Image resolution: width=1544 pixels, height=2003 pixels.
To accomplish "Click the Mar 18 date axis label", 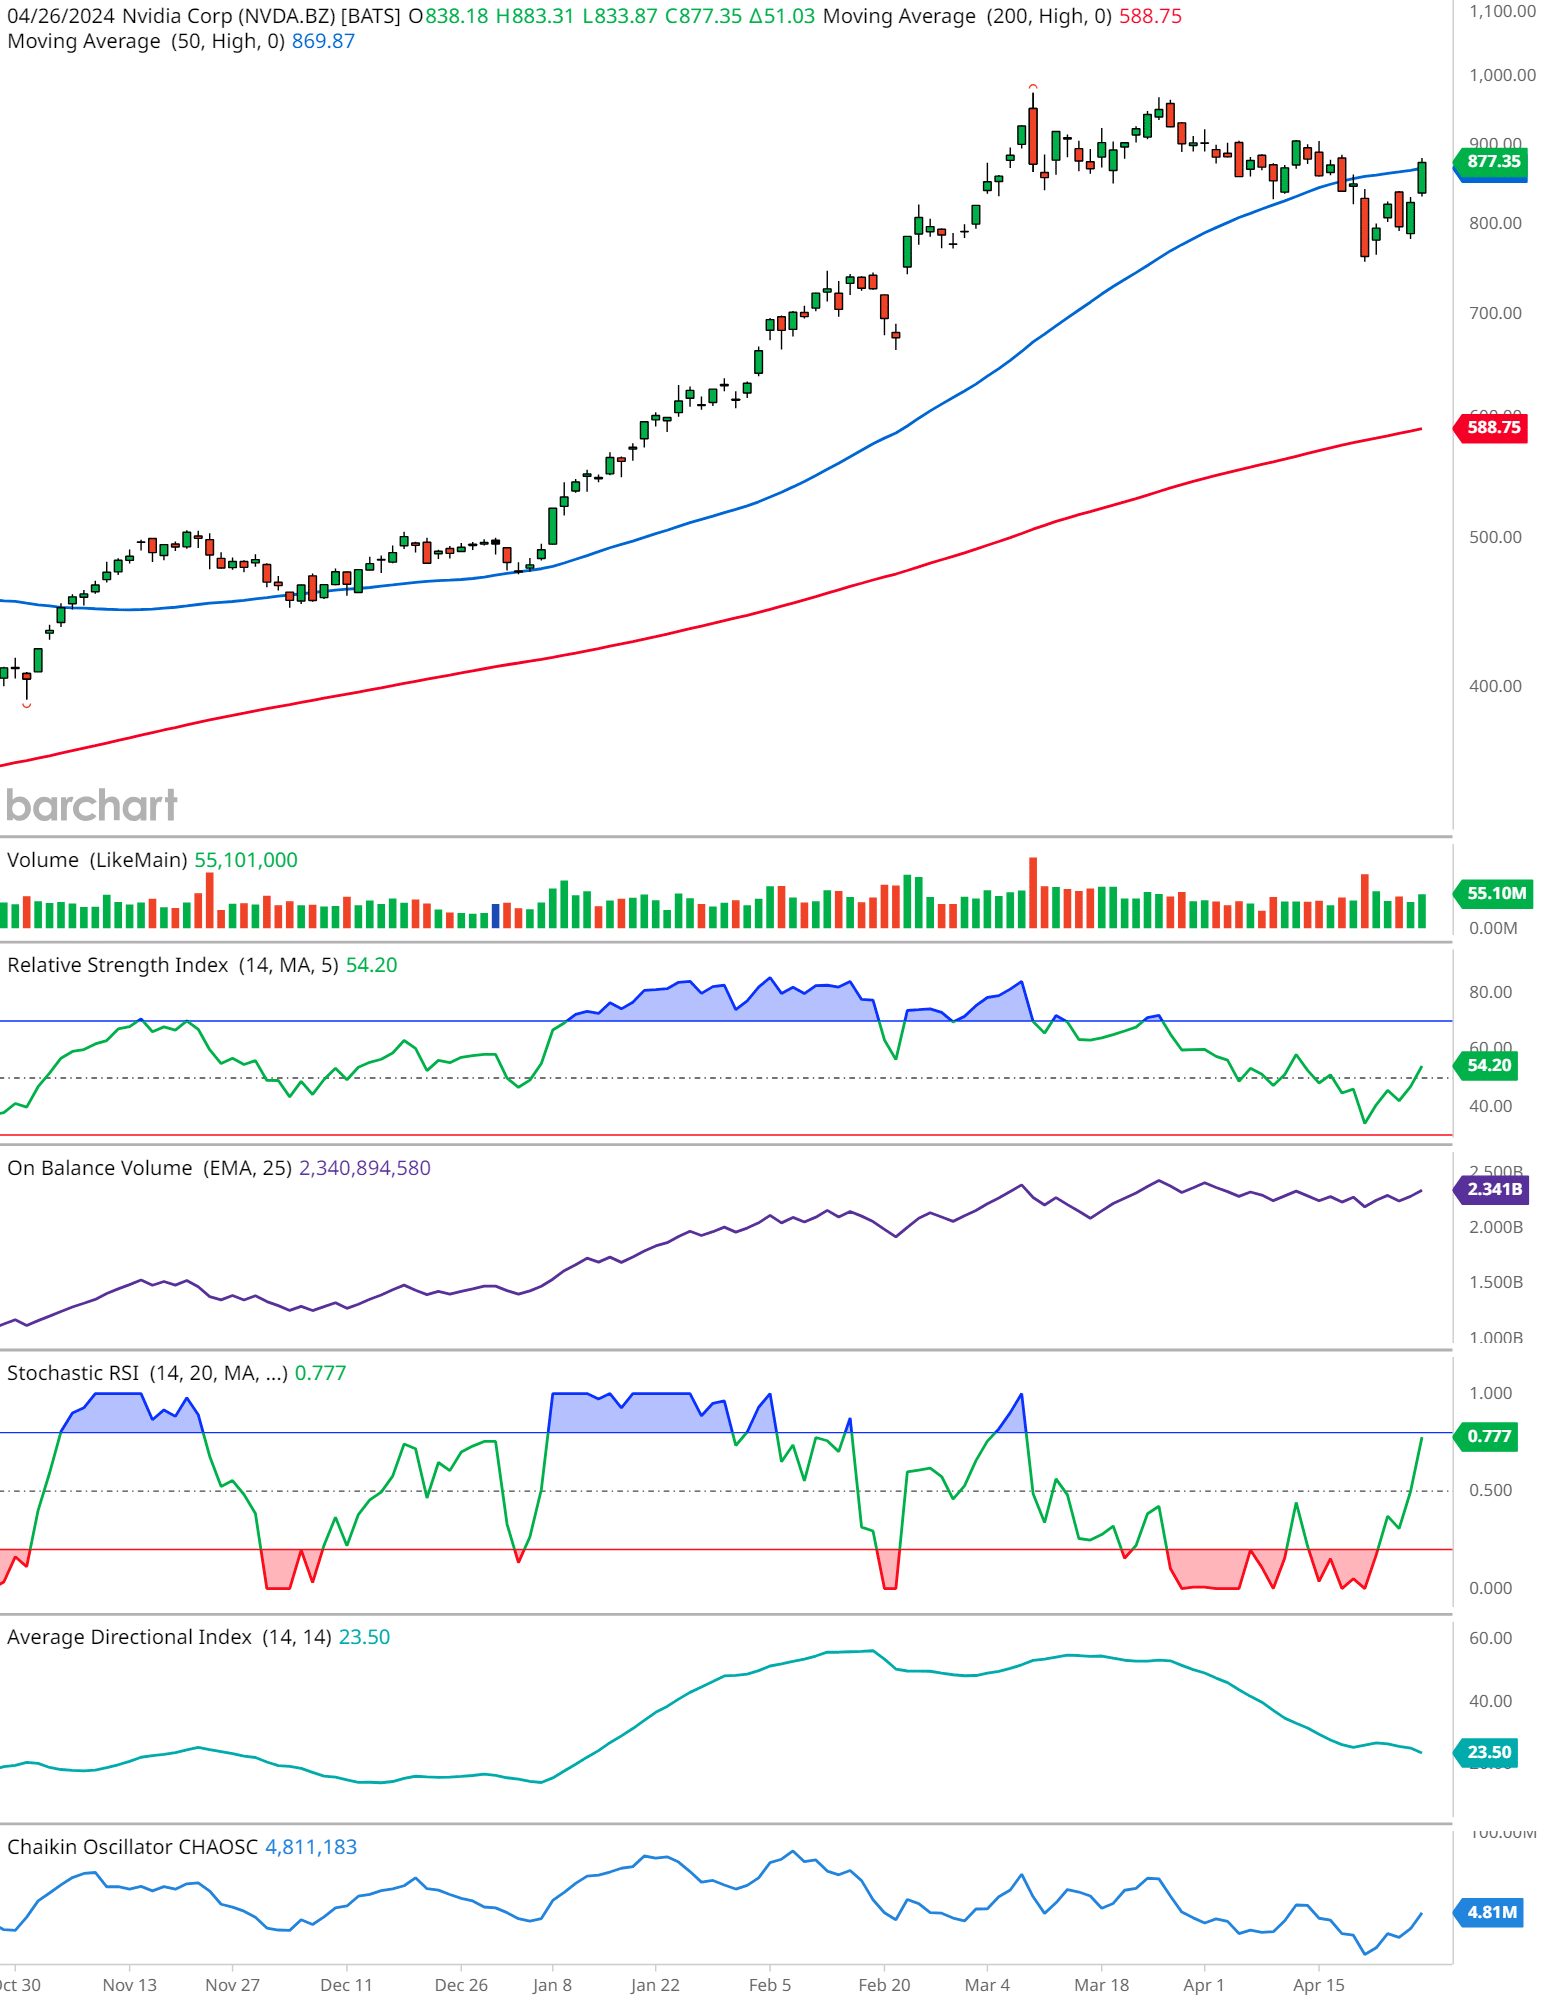I will click(x=1101, y=1985).
